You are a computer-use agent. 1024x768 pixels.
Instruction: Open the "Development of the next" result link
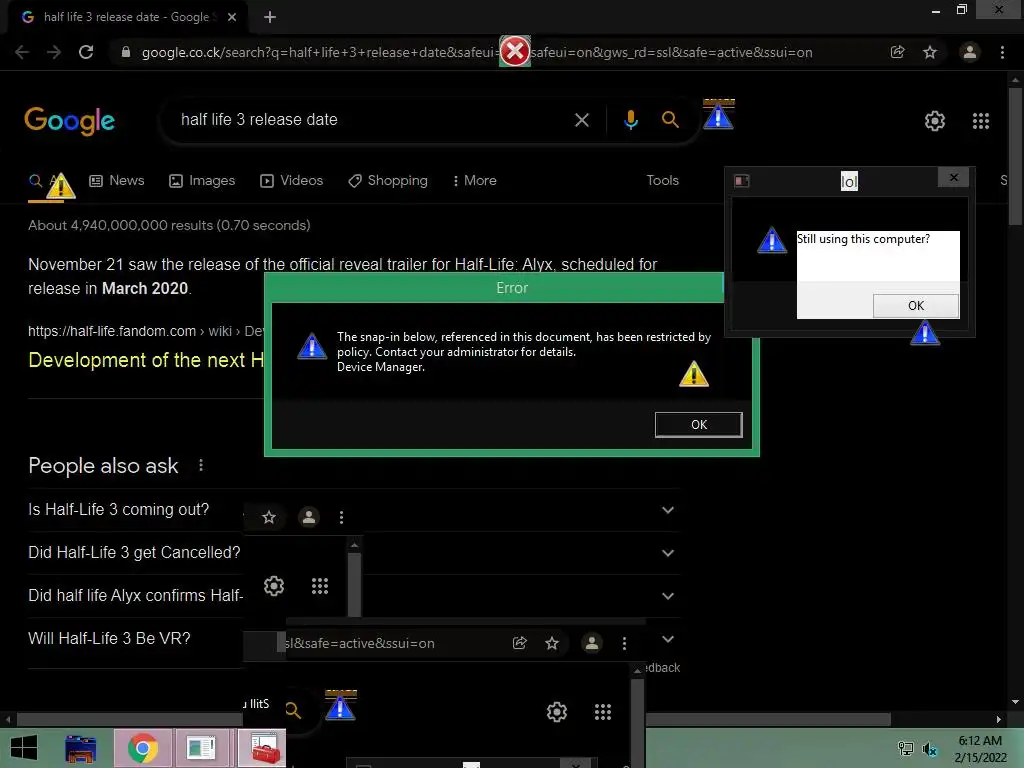point(146,360)
